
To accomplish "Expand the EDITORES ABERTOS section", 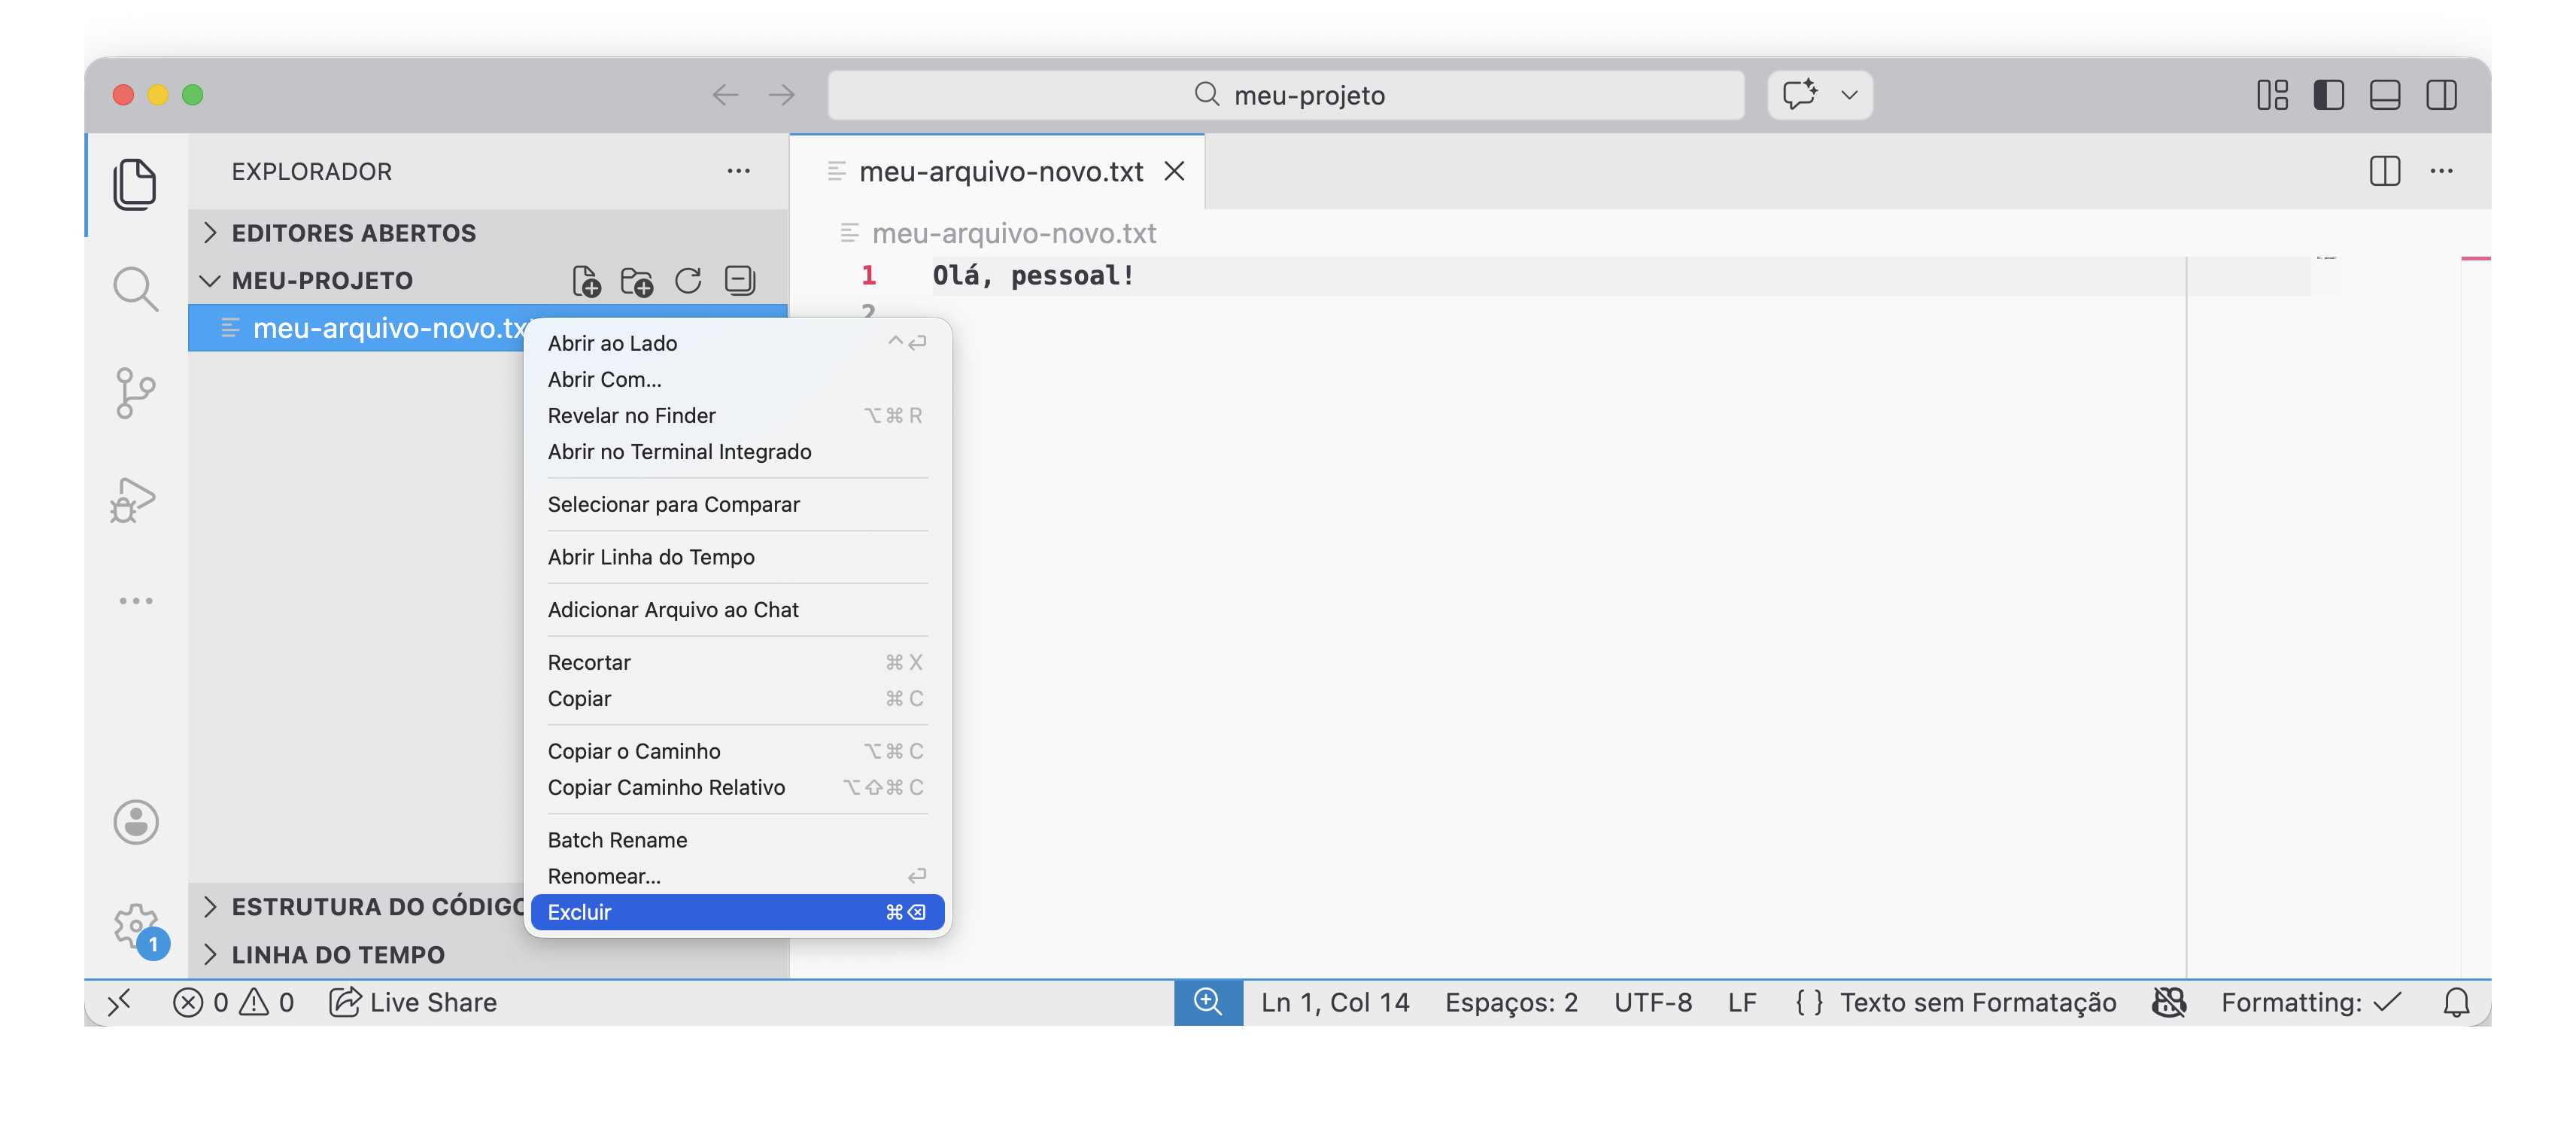I will pos(353,233).
